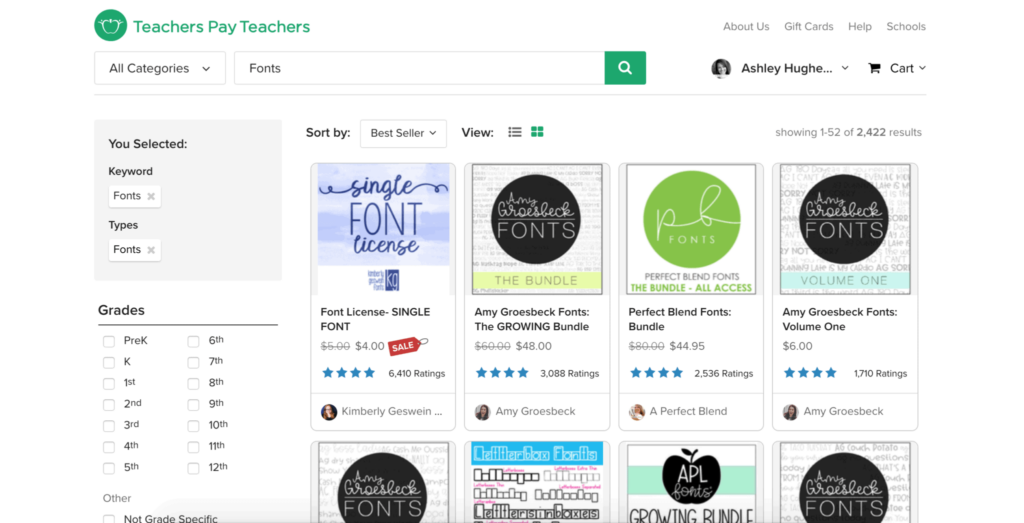Check the PreK grade checkbox
This screenshot has width=1024, height=523.
pyautogui.click(x=108, y=341)
